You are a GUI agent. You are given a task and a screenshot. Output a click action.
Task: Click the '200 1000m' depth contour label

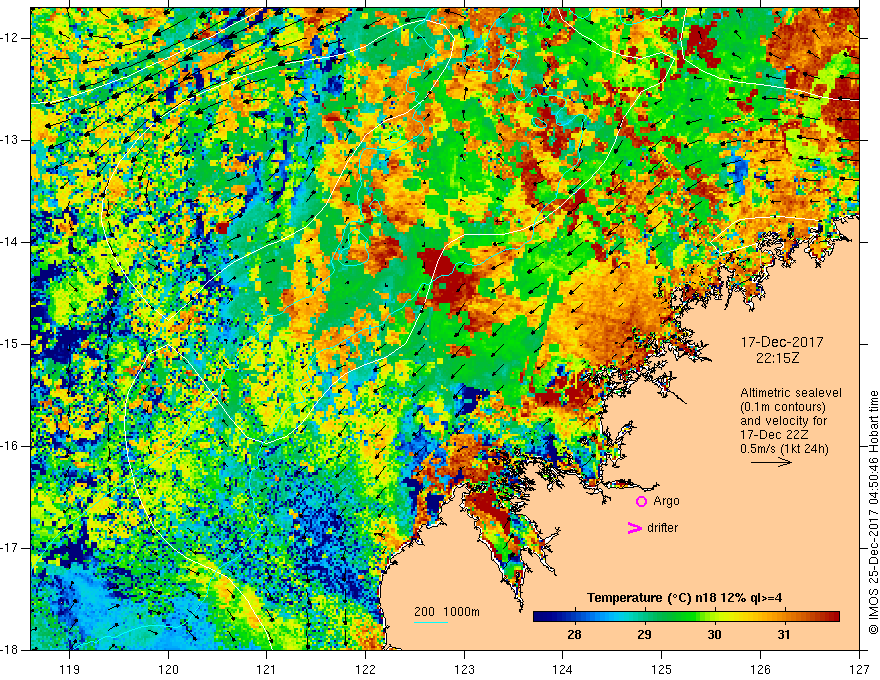click(447, 612)
